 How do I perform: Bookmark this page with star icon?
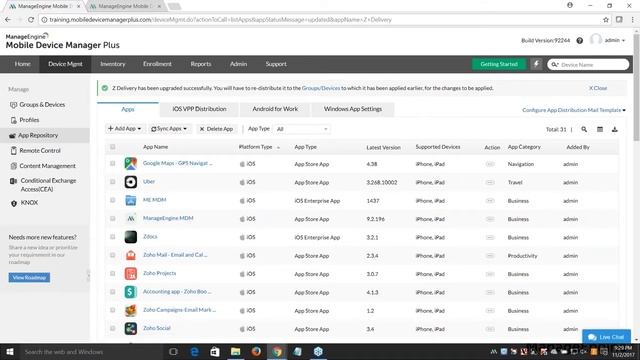[x=606, y=20]
